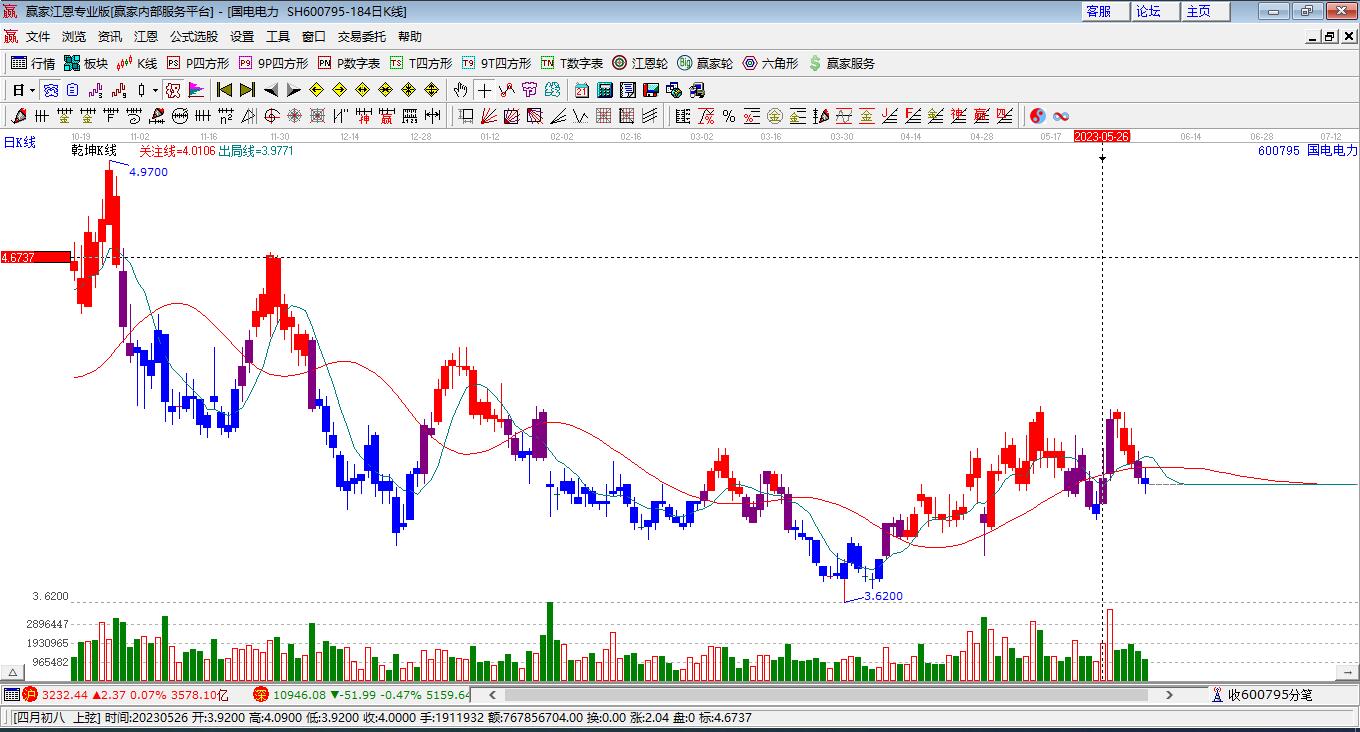The image size is (1360, 732).
Task: Open the 交易委托 menu
Action: click(x=361, y=36)
